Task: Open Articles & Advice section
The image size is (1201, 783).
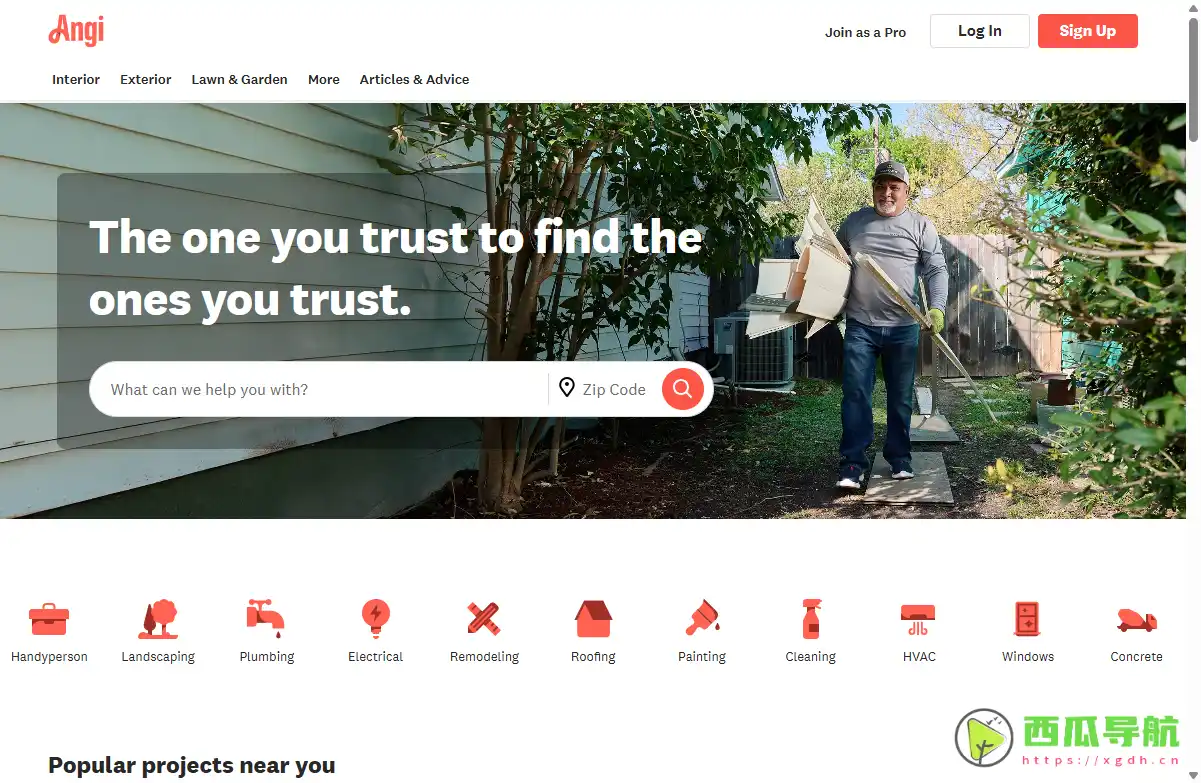Action: point(414,79)
